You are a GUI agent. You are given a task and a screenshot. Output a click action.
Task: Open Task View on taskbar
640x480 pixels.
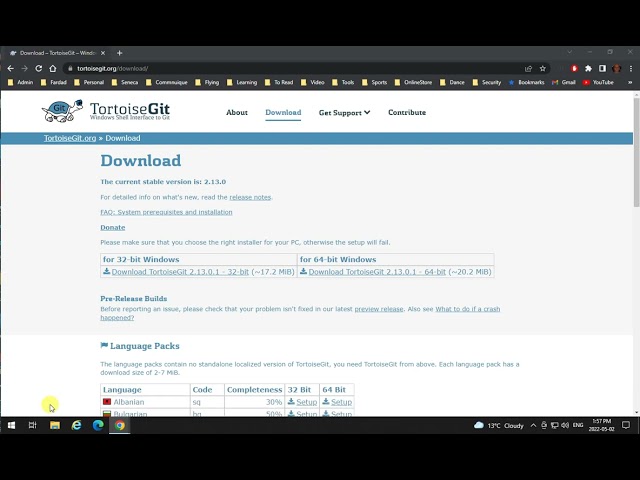(x=33, y=425)
